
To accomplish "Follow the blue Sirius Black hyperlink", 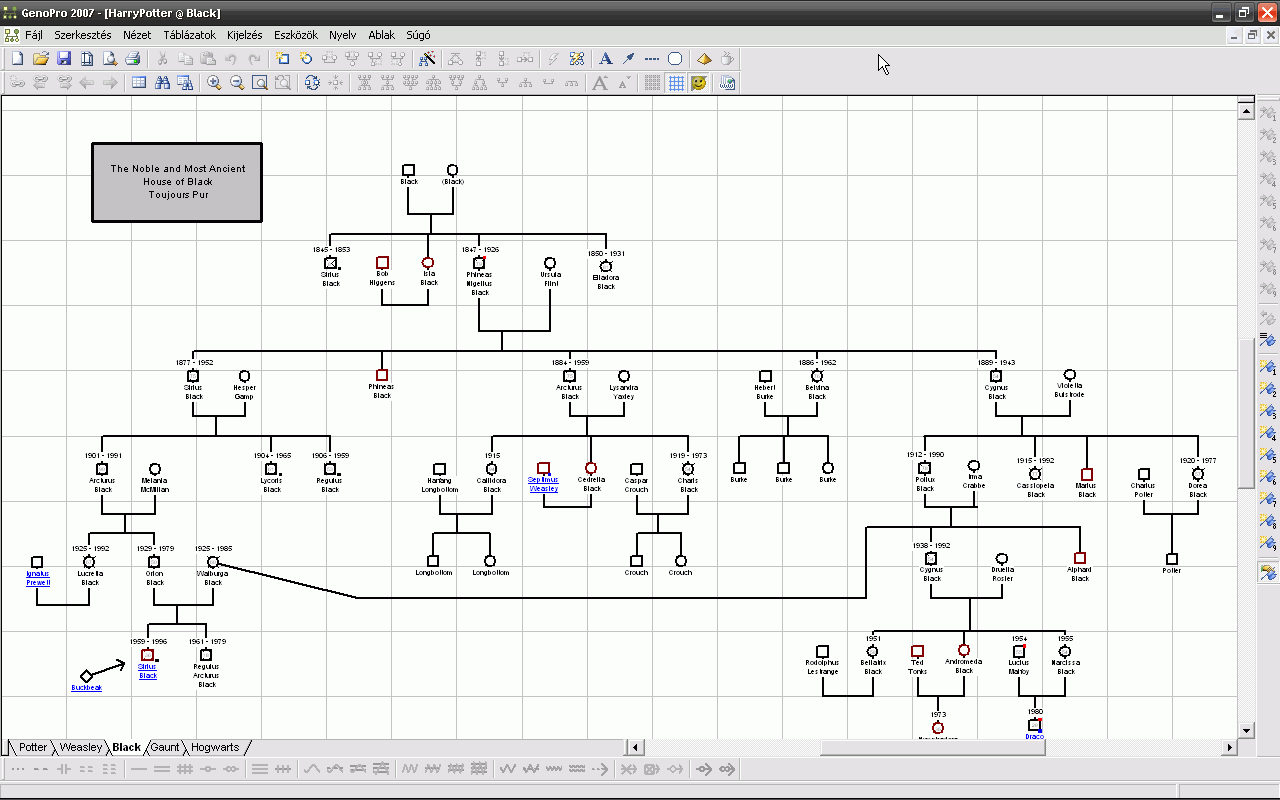I will tap(148, 671).
